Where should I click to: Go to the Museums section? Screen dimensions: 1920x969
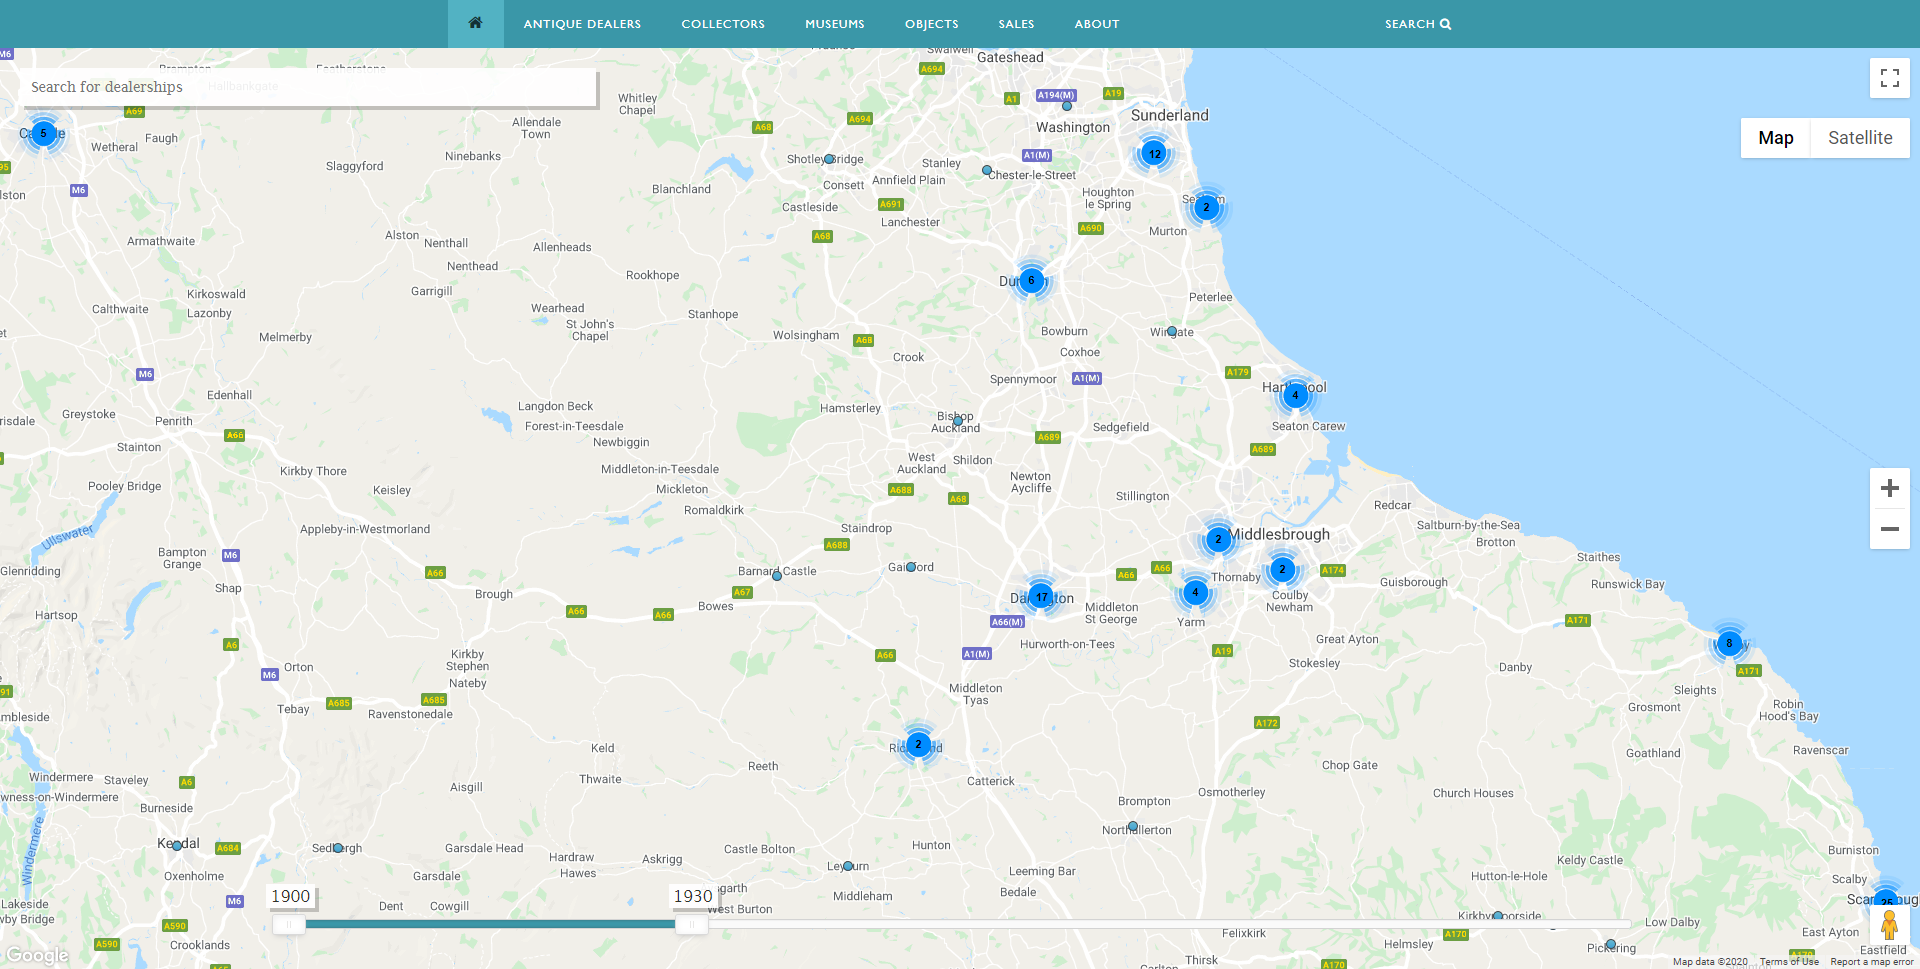pyautogui.click(x=834, y=24)
